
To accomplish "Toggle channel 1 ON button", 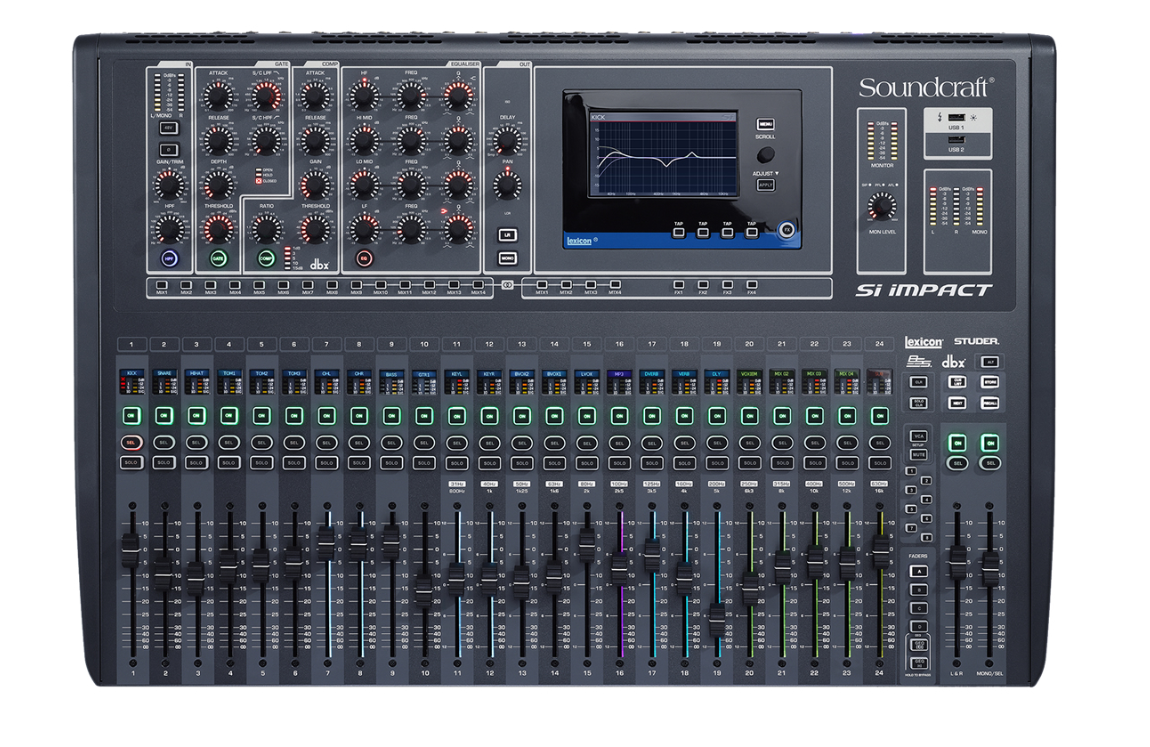I will (x=131, y=416).
